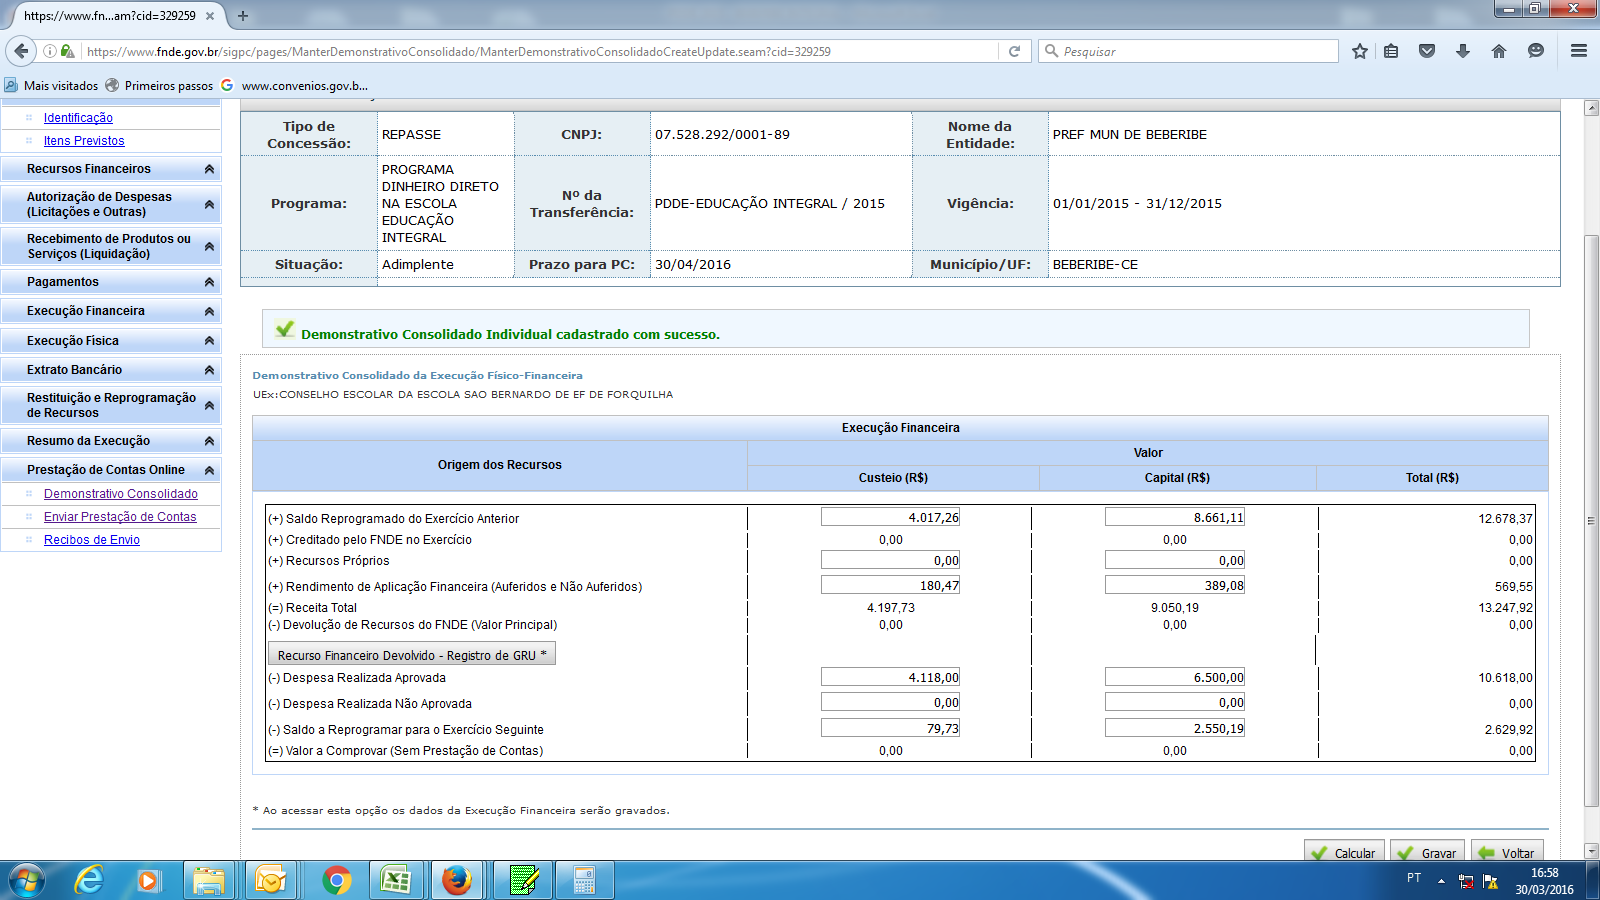Bookmark this page with the star icon
Screen dimensions: 1600x900
pos(1359,51)
